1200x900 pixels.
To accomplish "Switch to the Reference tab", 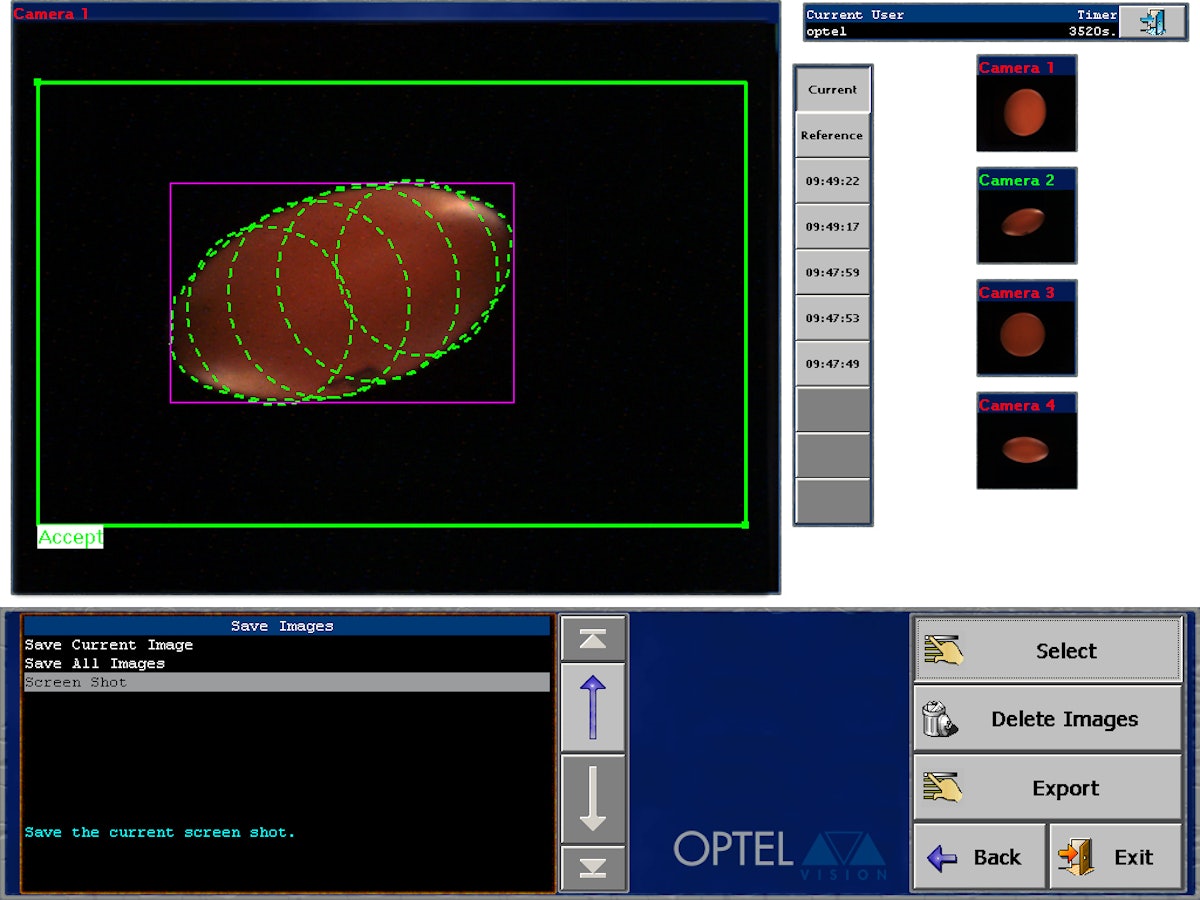I will click(x=832, y=135).
